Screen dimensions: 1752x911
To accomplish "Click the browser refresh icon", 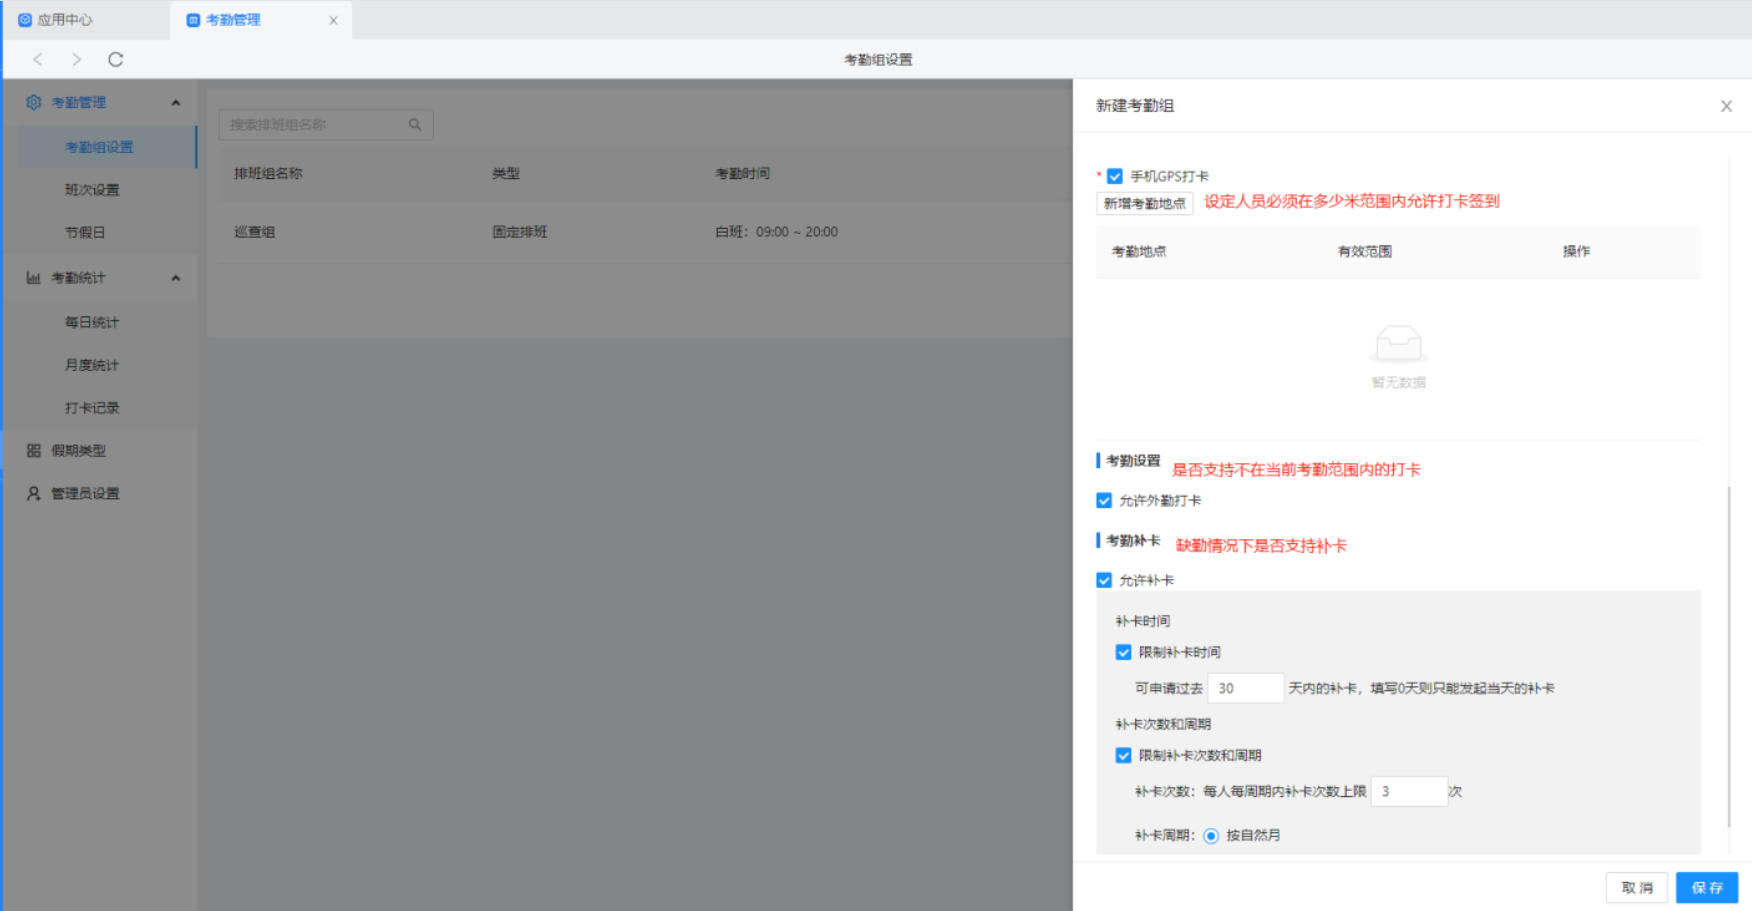I will tap(116, 60).
